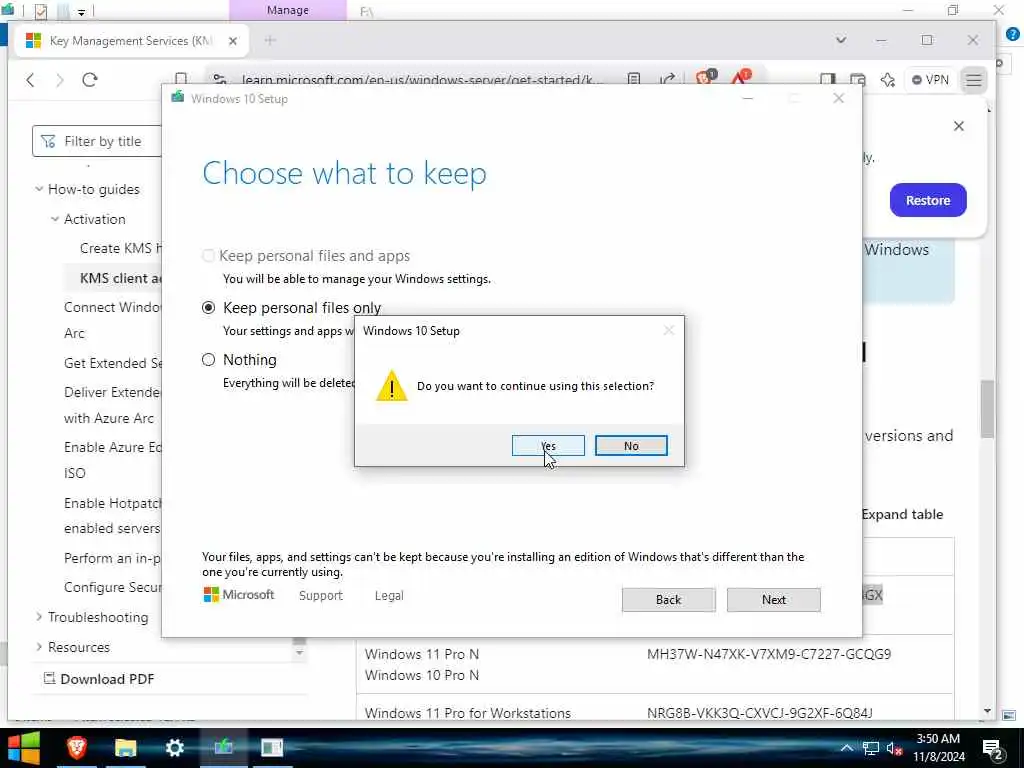Open the KMS client activation item

120,278
